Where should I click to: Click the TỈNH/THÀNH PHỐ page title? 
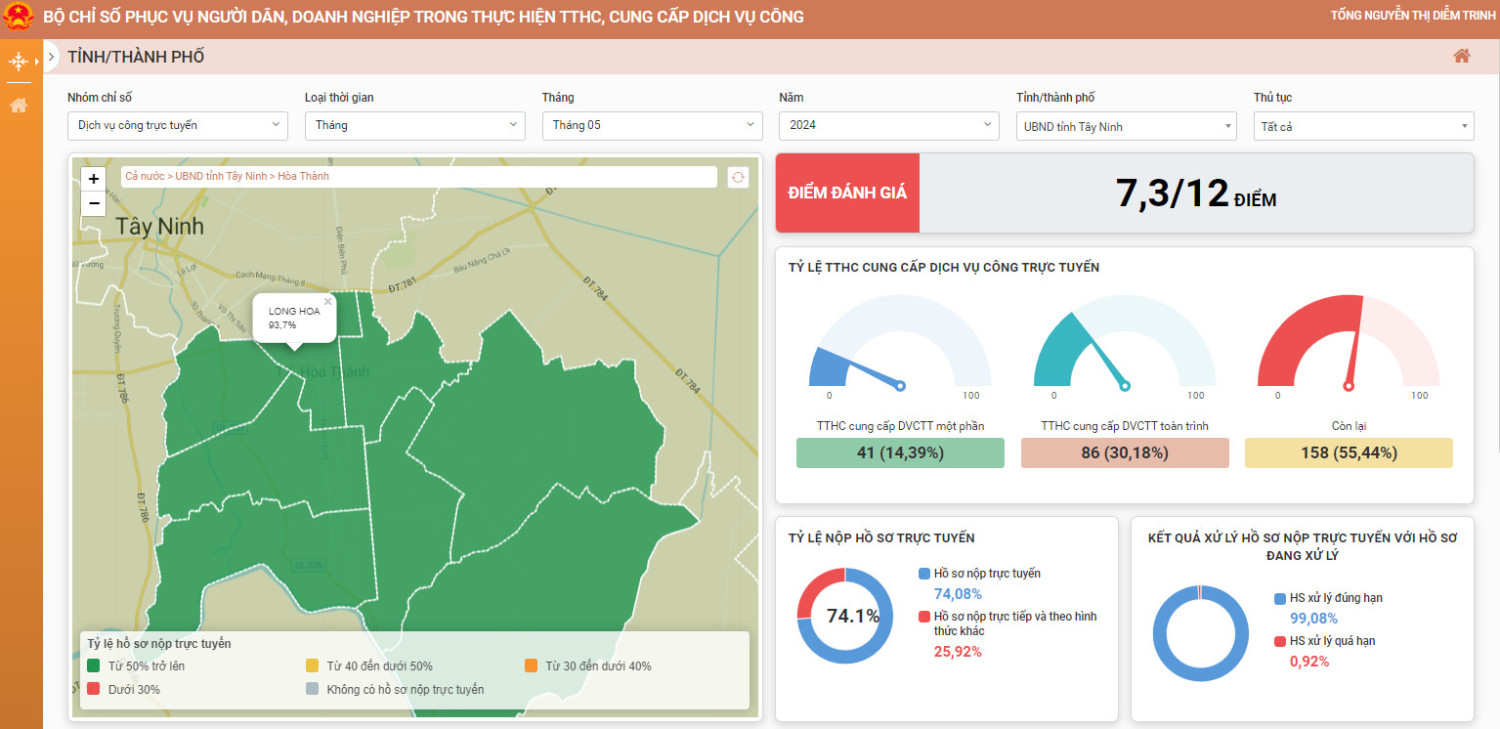(136, 57)
